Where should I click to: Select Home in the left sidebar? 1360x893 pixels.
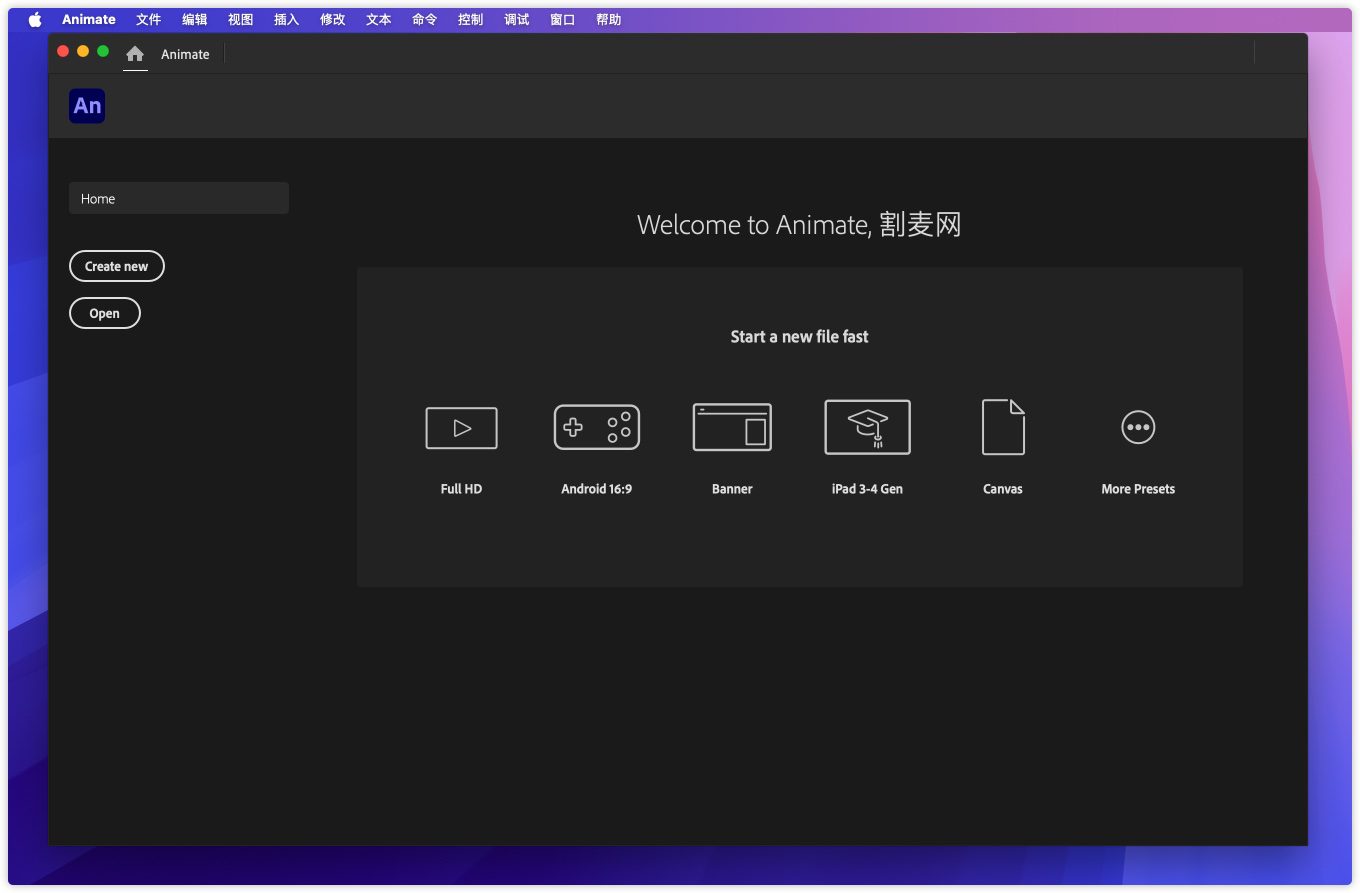(x=178, y=198)
